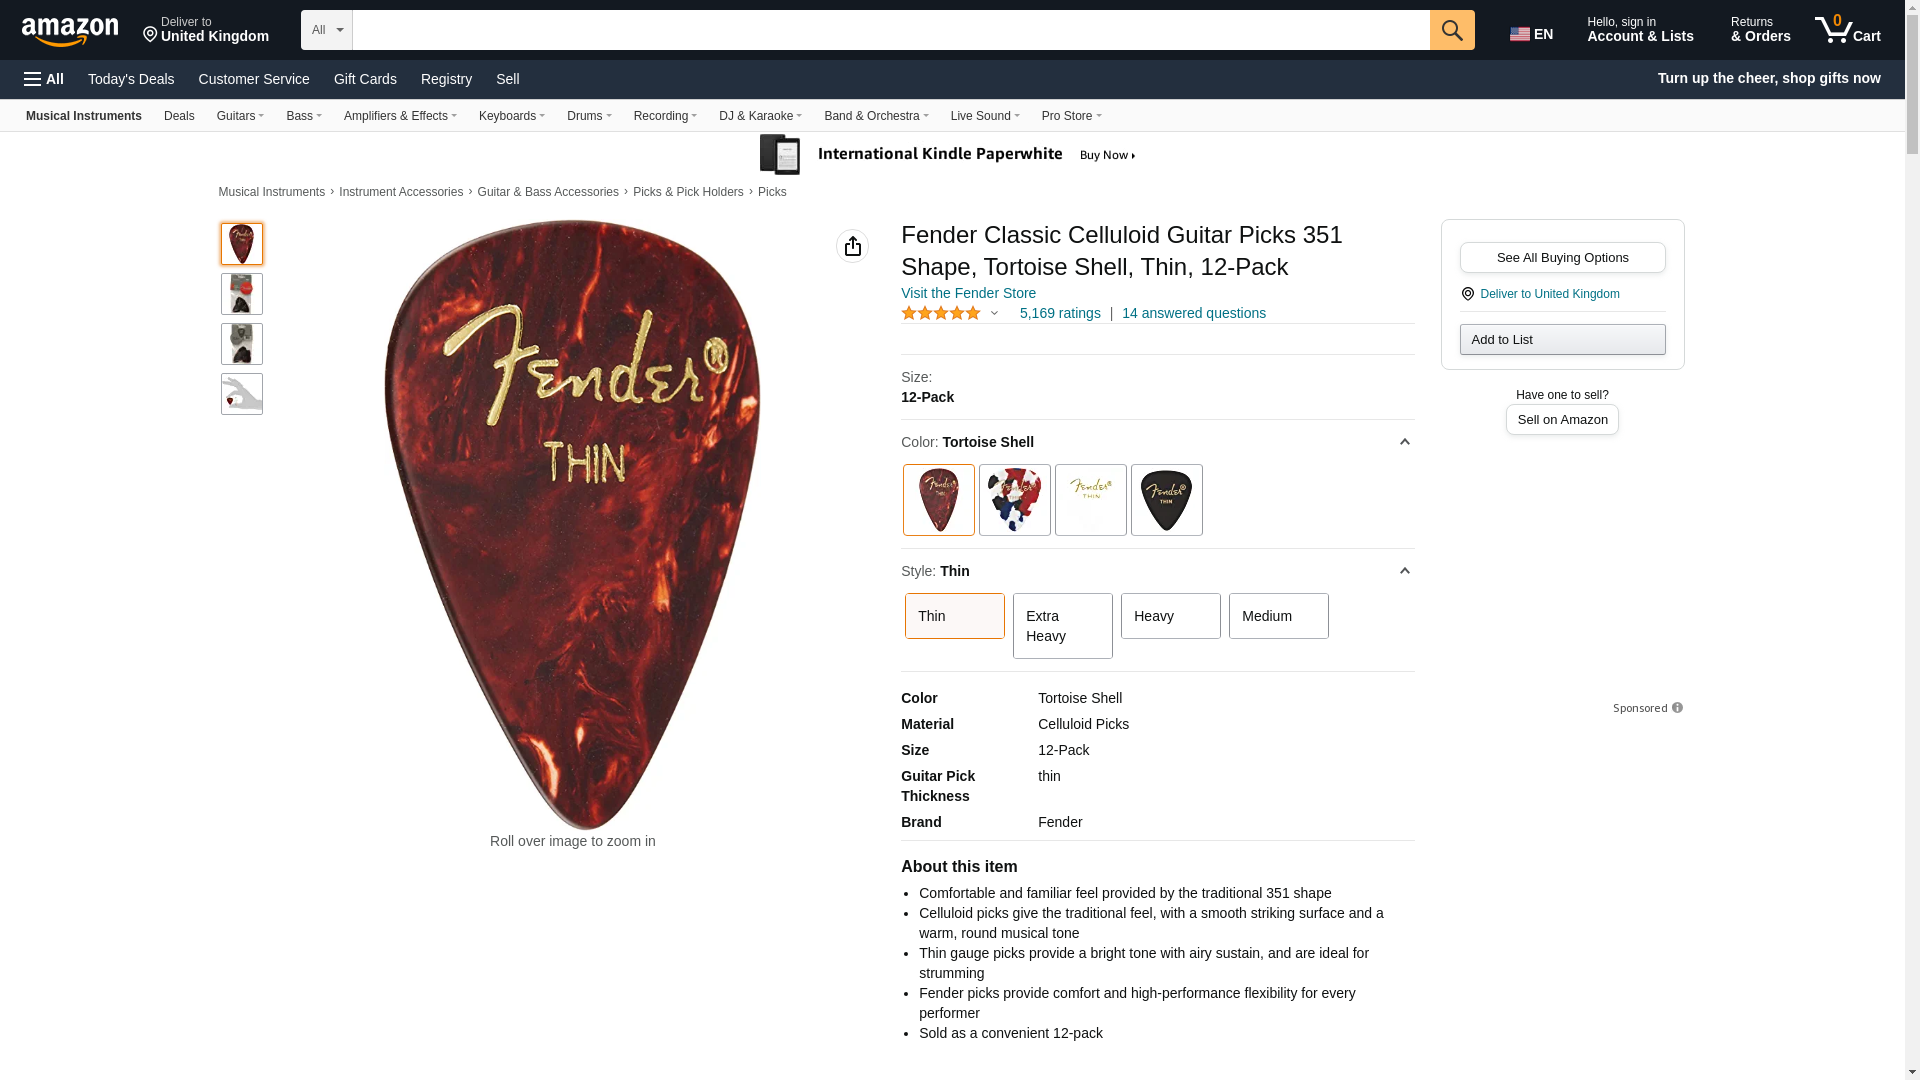This screenshot has height=1080, width=1920.
Task: Click the search text field
Action: pyautogui.click(x=890, y=30)
